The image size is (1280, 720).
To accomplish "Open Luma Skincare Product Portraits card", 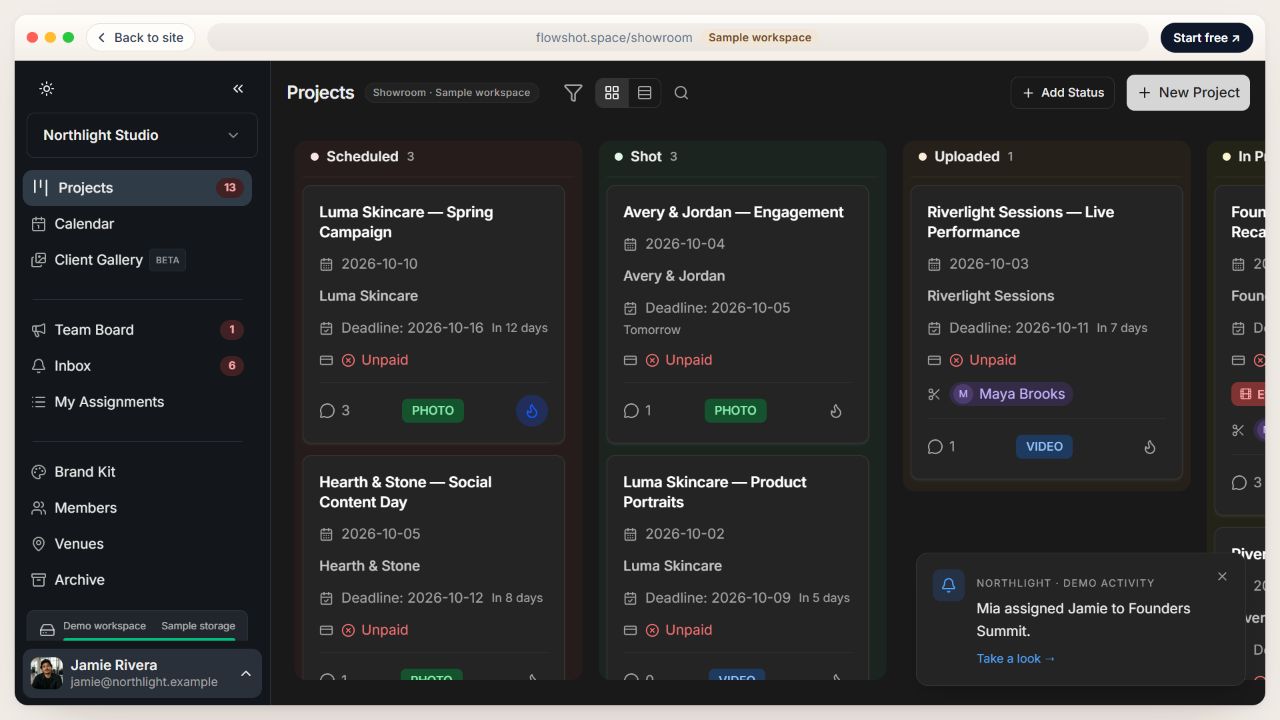I will (x=738, y=567).
